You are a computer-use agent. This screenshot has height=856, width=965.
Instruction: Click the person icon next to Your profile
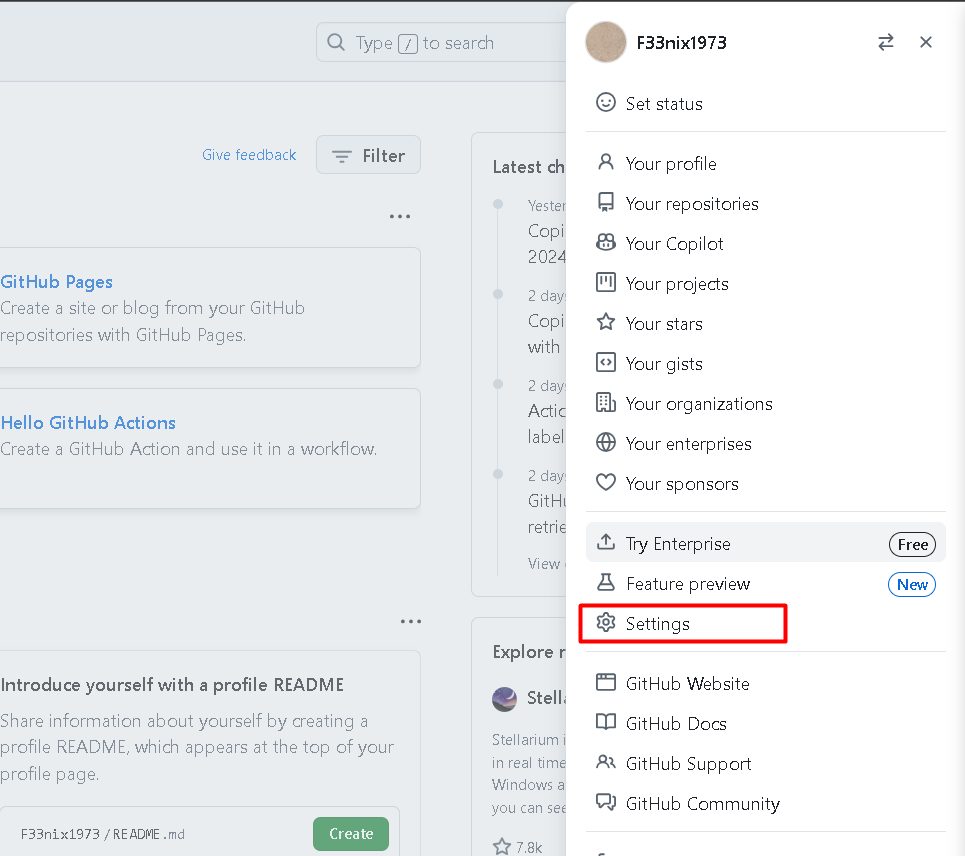click(x=606, y=162)
